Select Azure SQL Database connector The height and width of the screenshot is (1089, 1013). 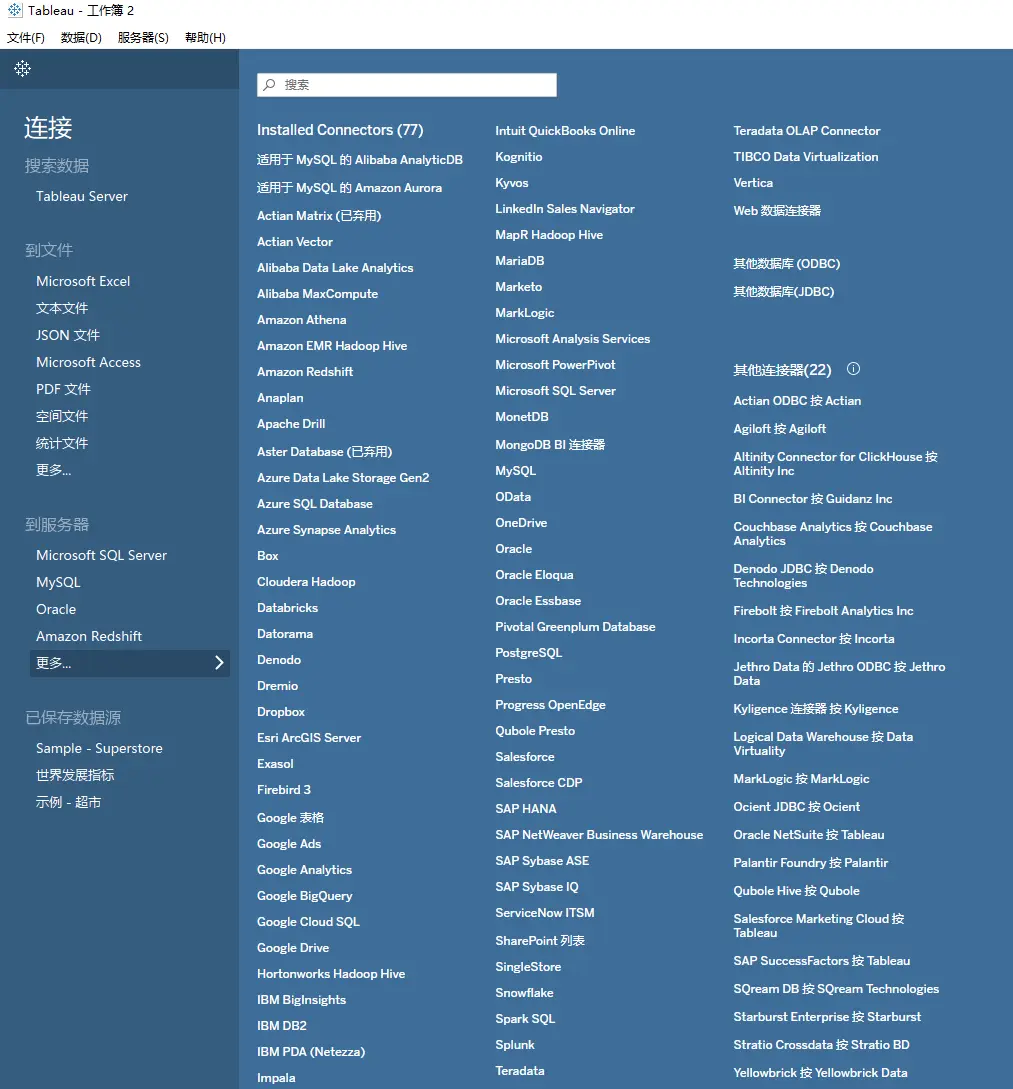[315, 504]
